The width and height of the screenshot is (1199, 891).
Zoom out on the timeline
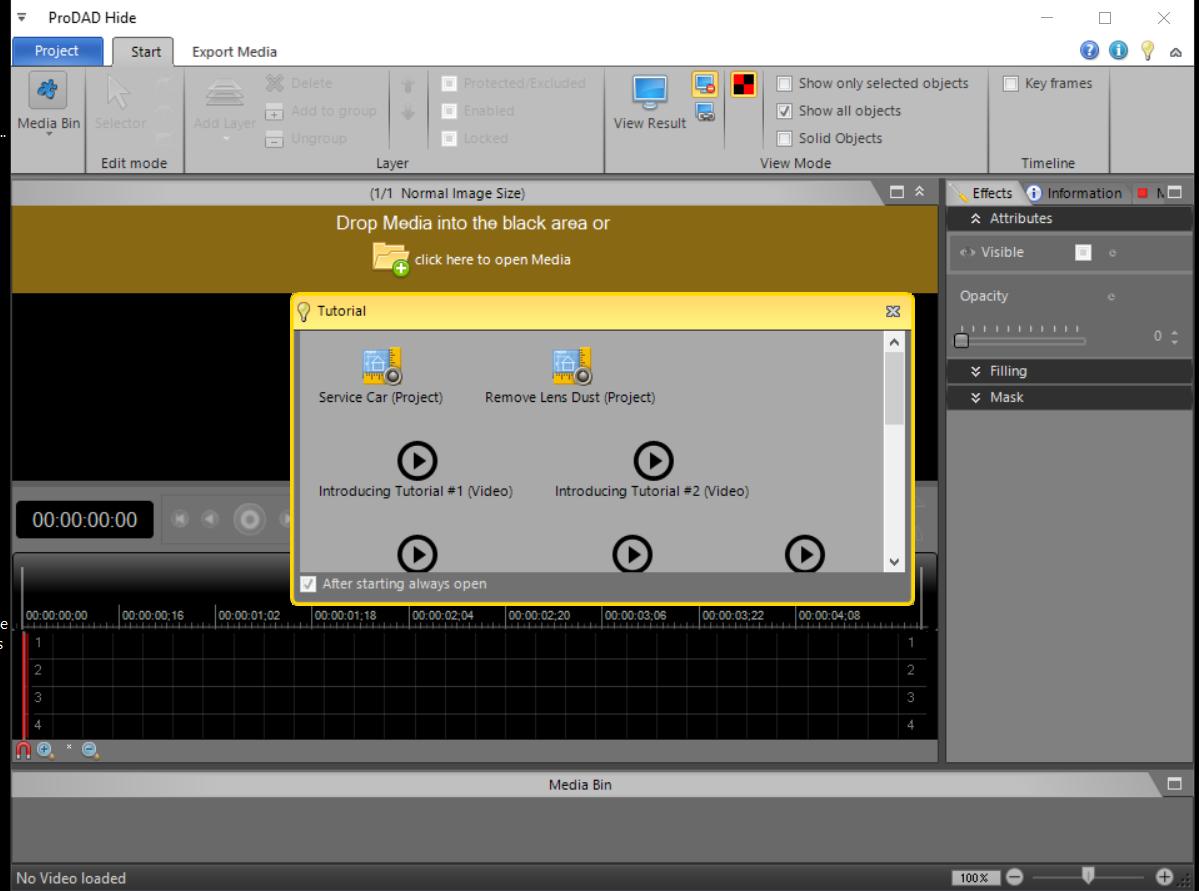[x=89, y=750]
